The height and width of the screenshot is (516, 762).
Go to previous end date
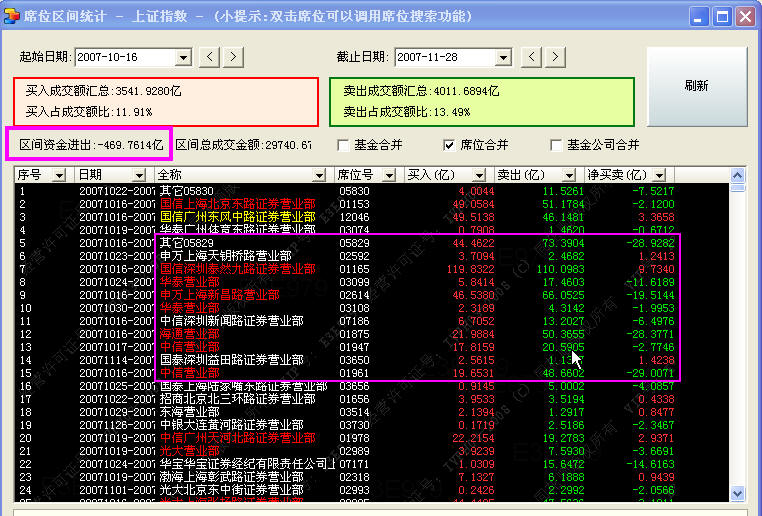pos(531,57)
